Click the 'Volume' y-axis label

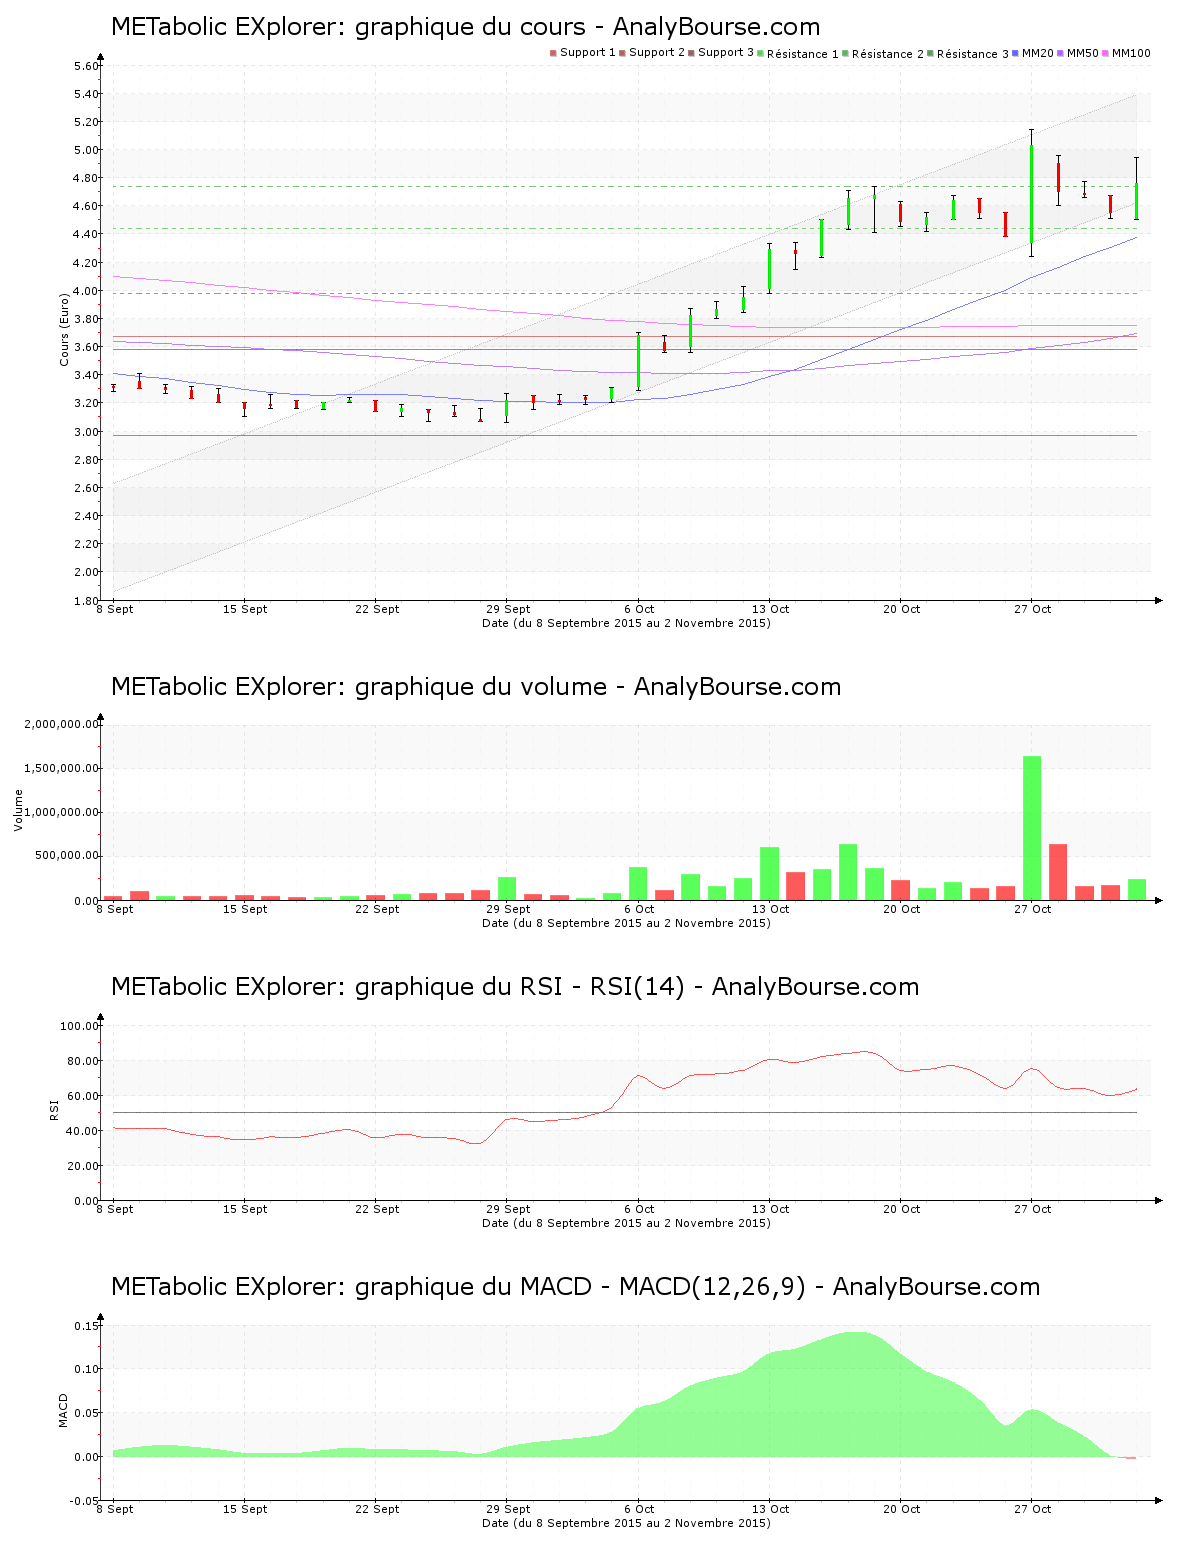click(19, 810)
